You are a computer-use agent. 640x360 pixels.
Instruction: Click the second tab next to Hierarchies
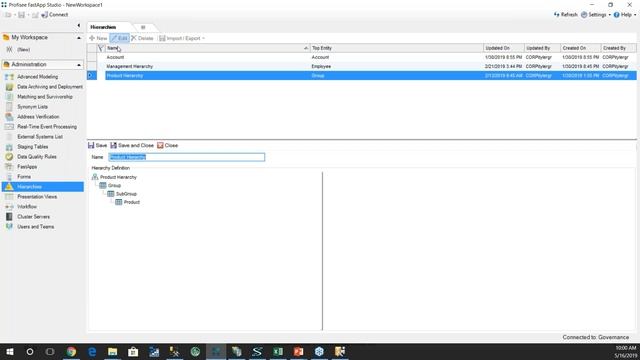[x=143, y=27]
